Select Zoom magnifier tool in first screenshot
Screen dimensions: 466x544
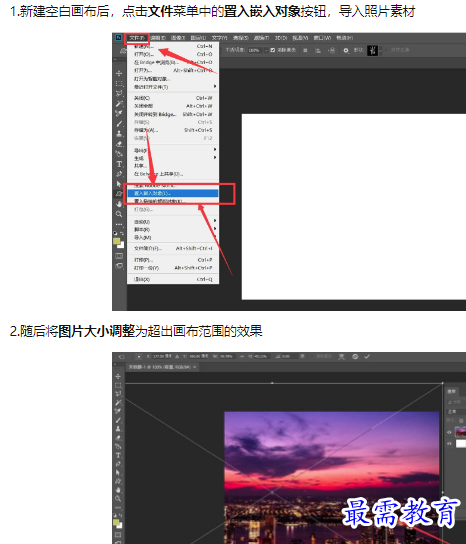pyautogui.click(x=119, y=214)
